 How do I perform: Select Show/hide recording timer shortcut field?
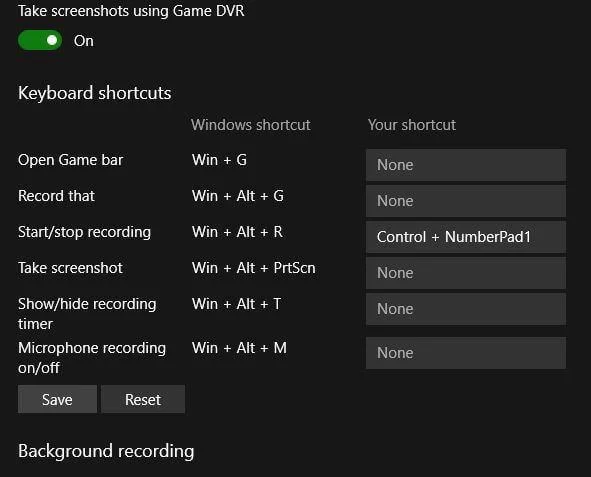point(466,309)
